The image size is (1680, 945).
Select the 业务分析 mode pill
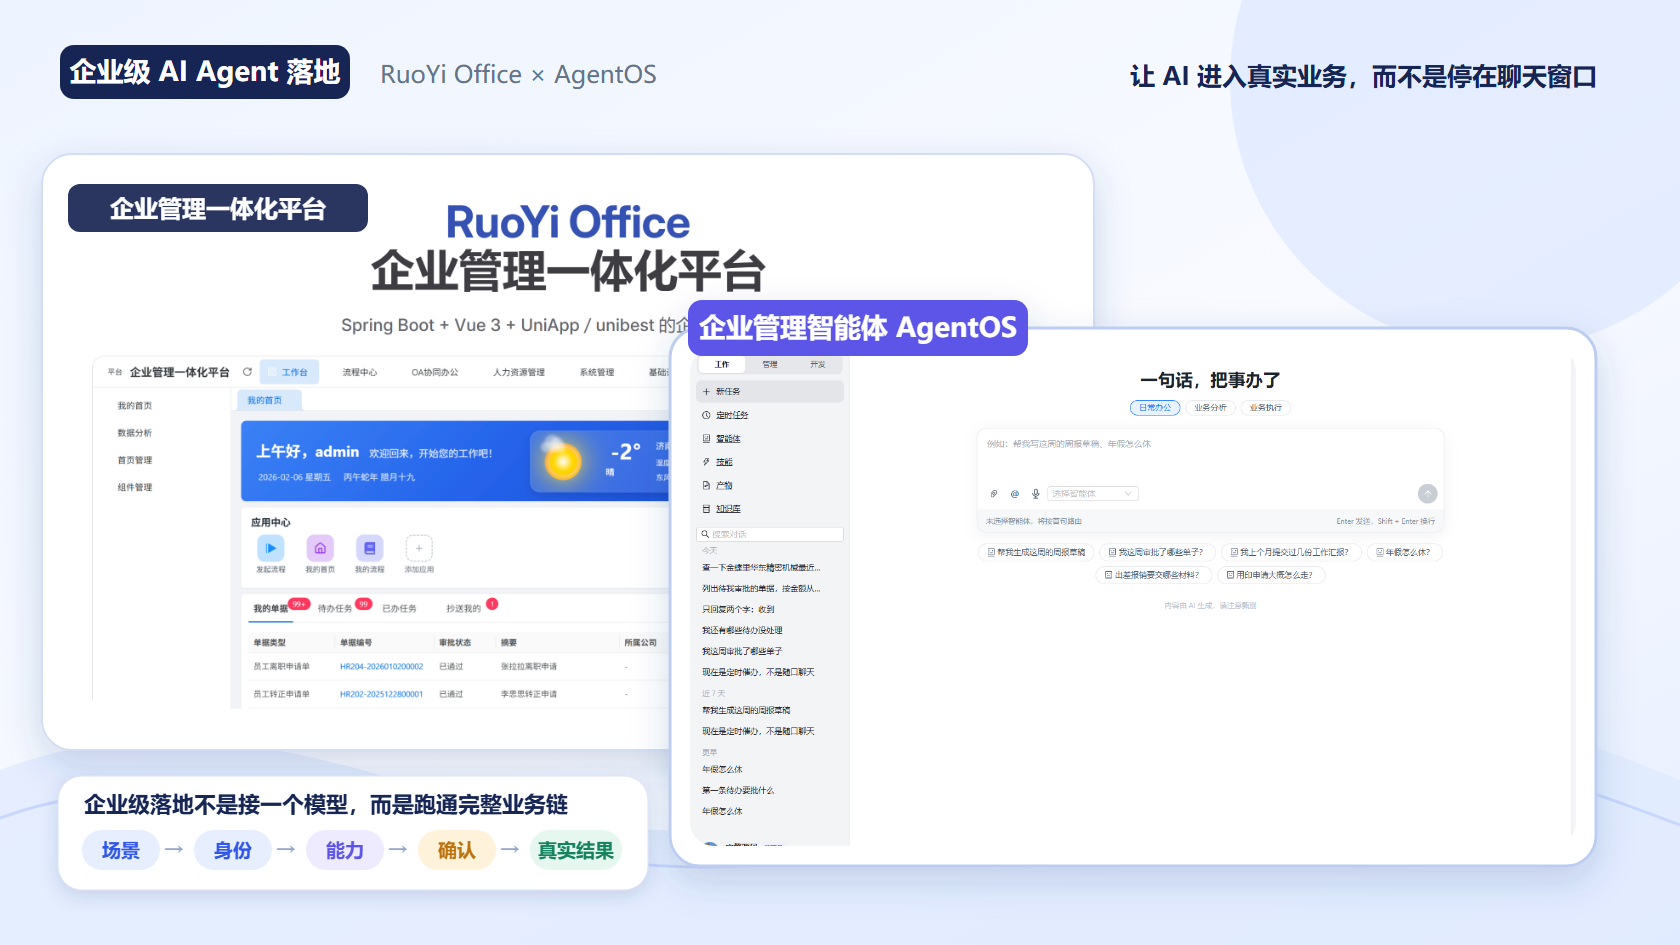coord(1210,408)
